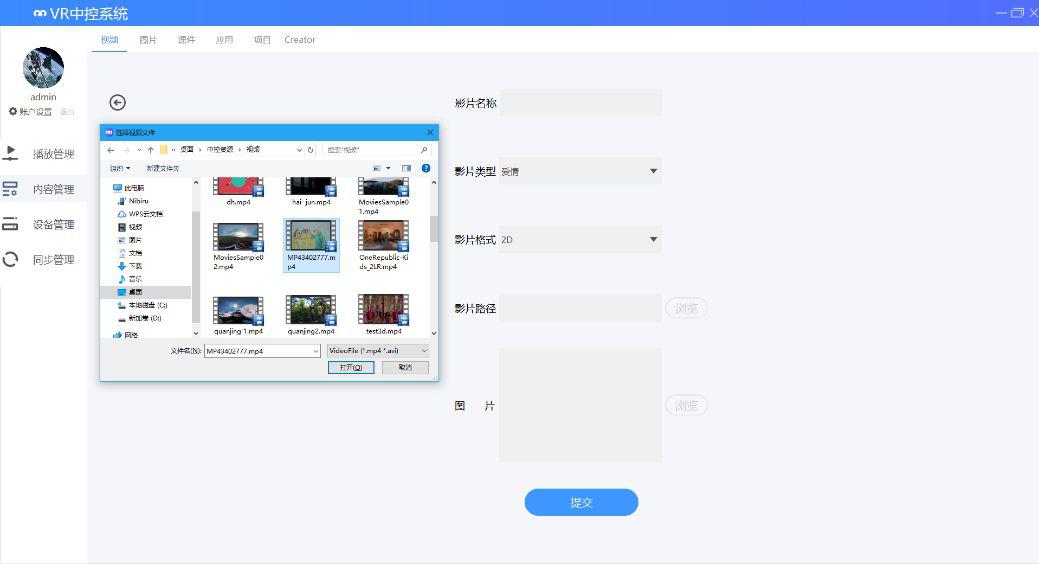The image size is (1039, 564).
Task: Click the 影片名称 text input field
Action: click(x=580, y=103)
